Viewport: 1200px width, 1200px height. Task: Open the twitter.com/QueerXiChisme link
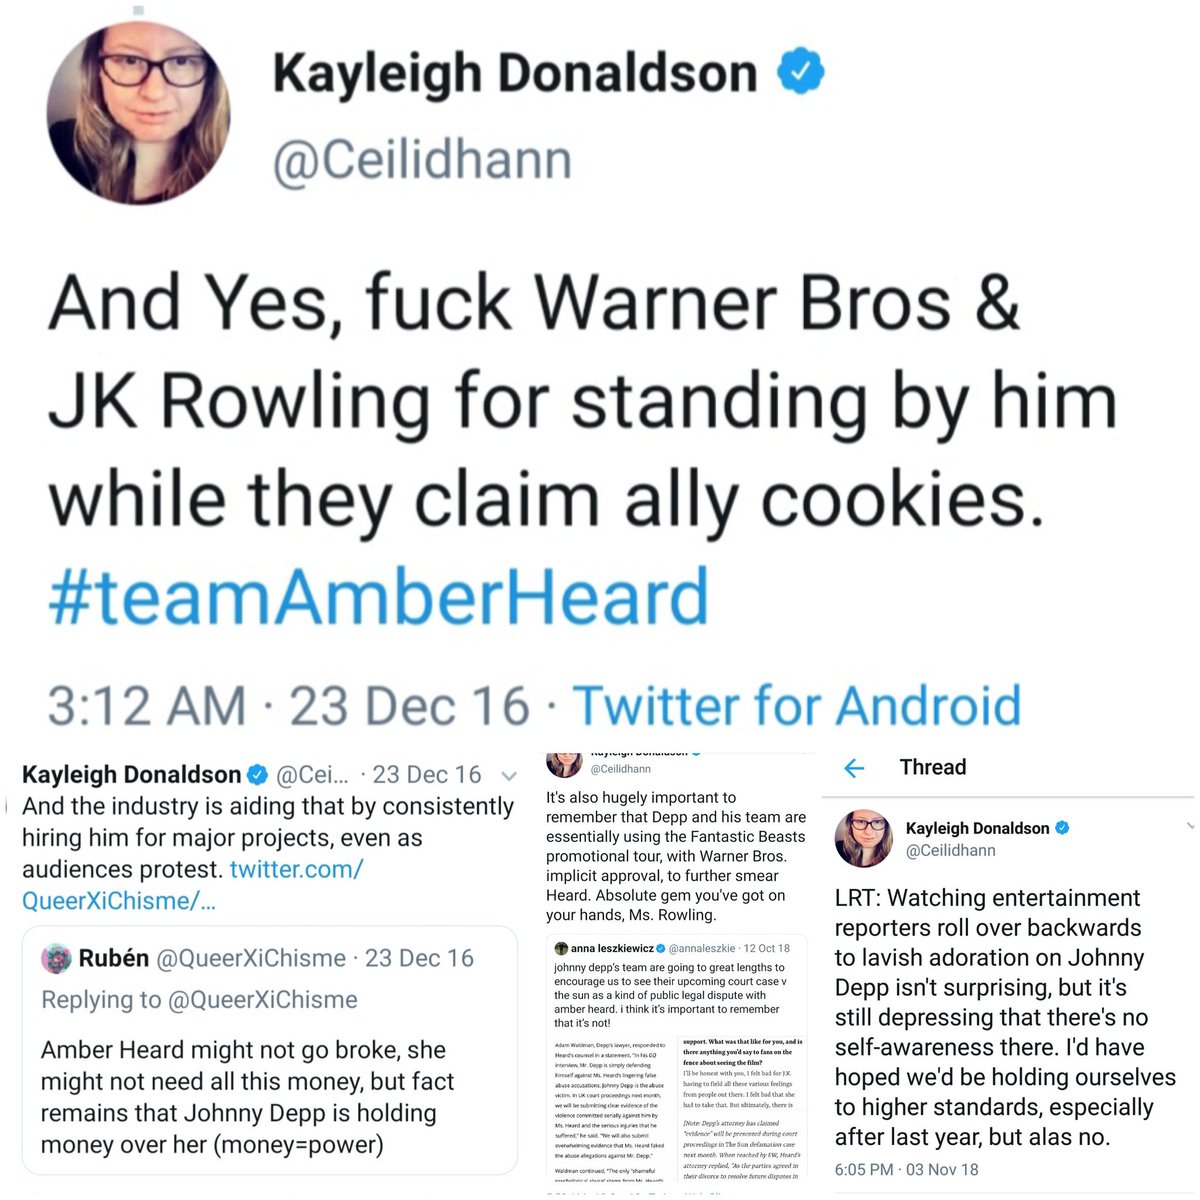pyautogui.click(x=192, y=885)
